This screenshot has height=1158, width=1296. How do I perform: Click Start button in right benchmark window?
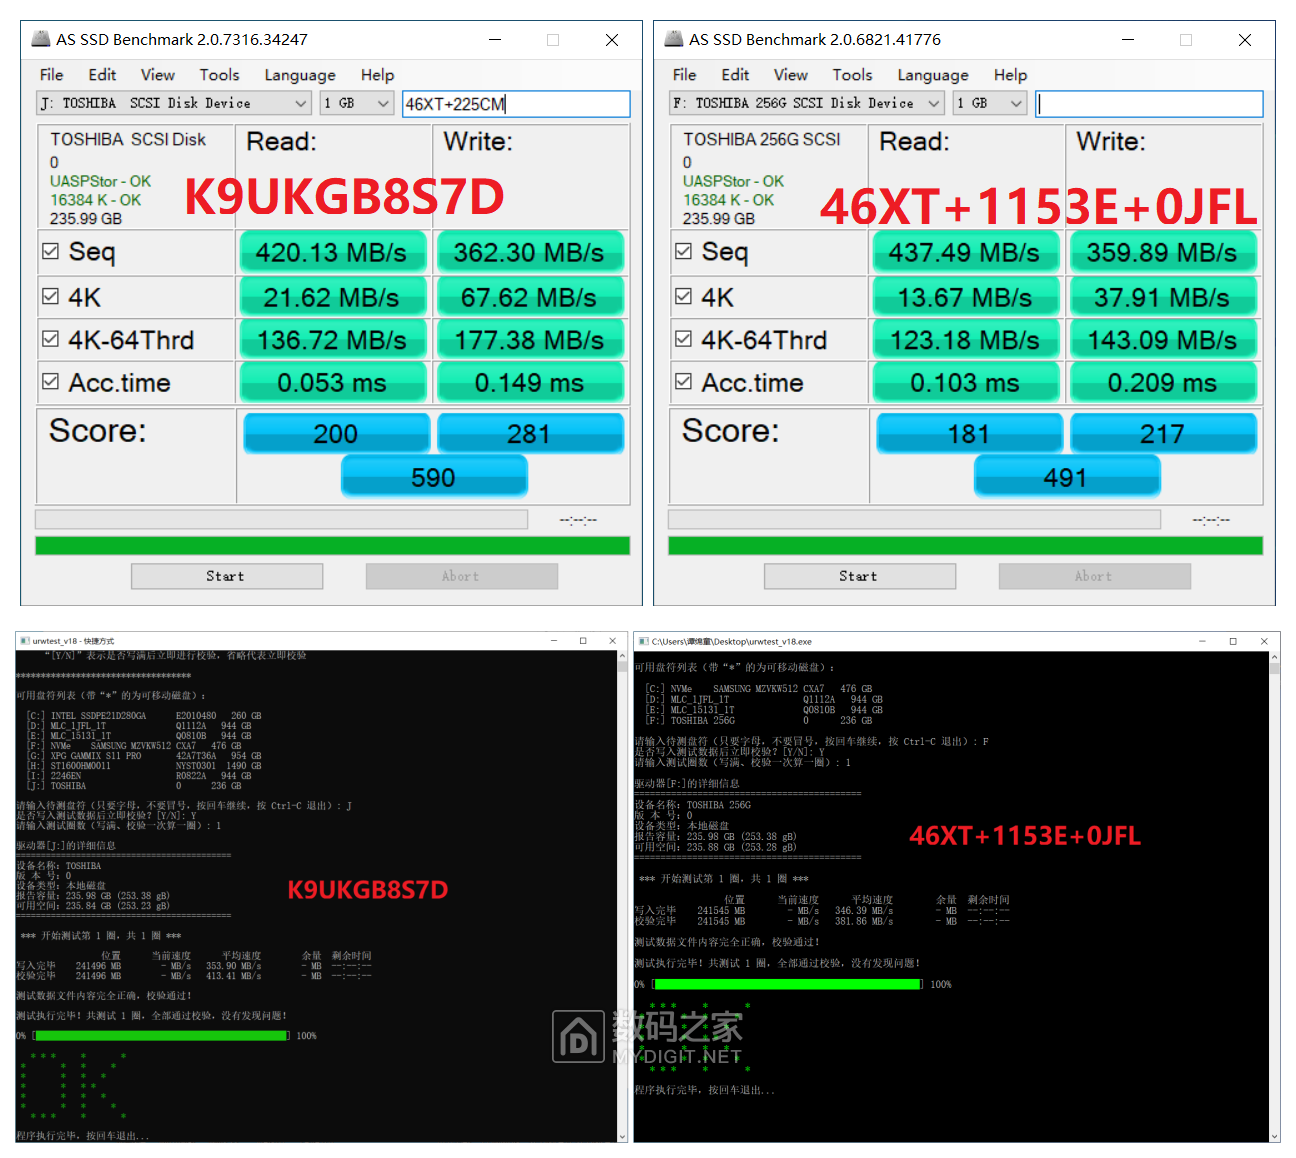pyautogui.click(x=859, y=576)
